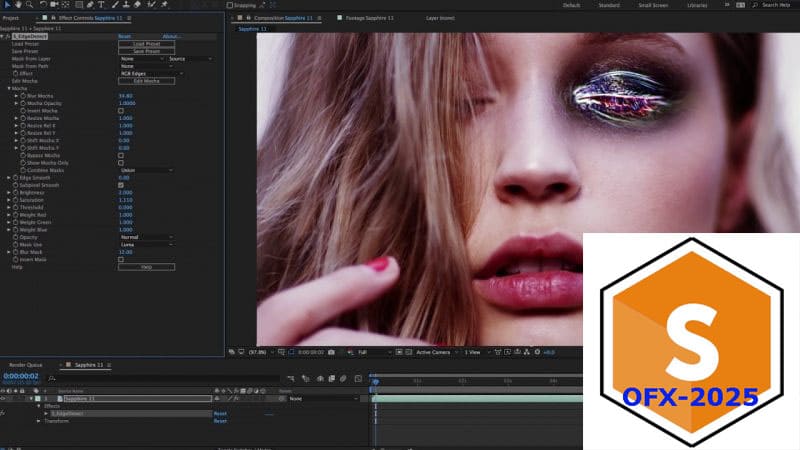The width and height of the screenshot is (800, 450).
Task: Check the Invert Mask checkbox
Action: 121,260
